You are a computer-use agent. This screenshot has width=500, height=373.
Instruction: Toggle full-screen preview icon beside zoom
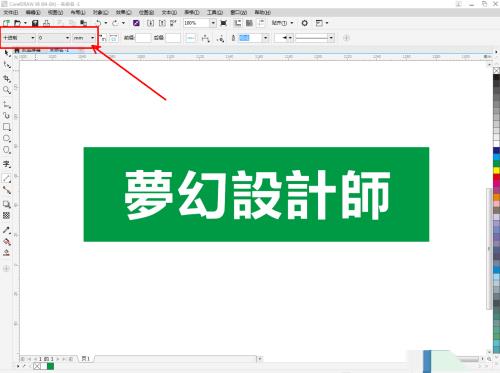coord(224,23)
